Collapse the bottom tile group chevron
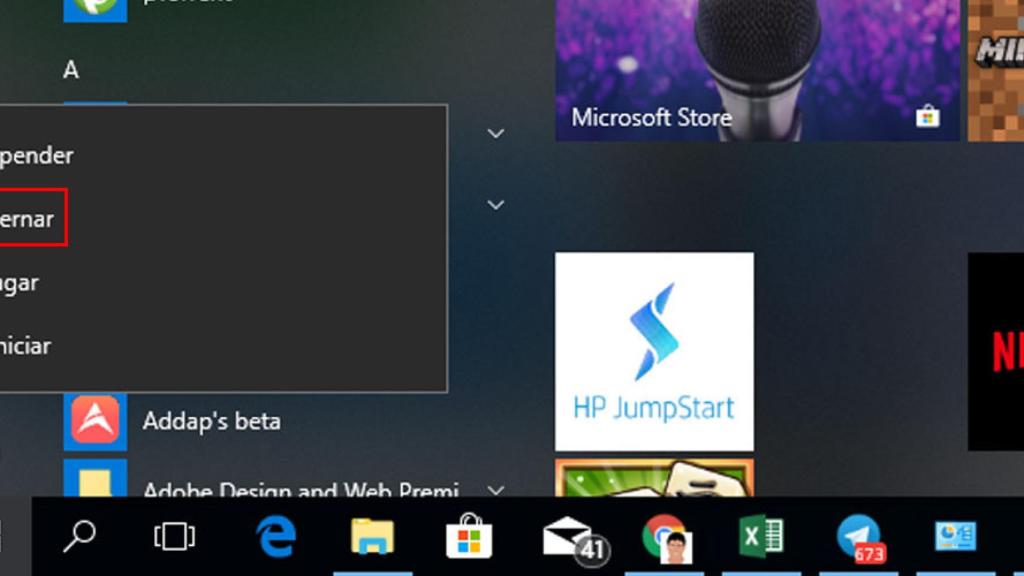 coord(495,490)
